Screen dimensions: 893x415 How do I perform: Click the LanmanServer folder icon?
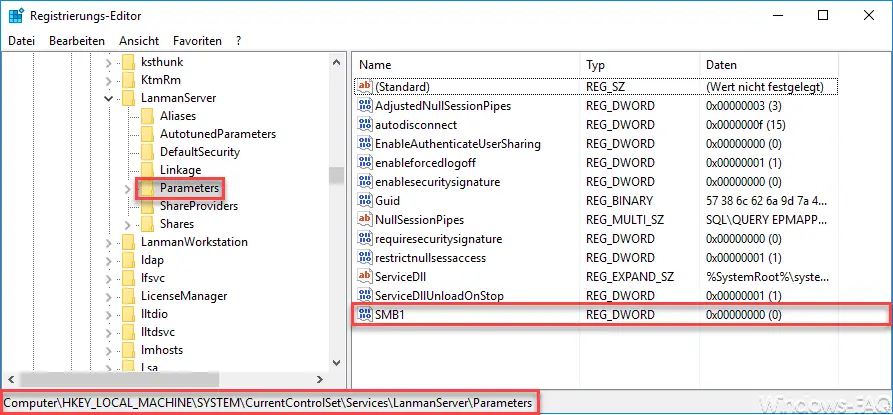pyautogui.click(x=129, y=98)
